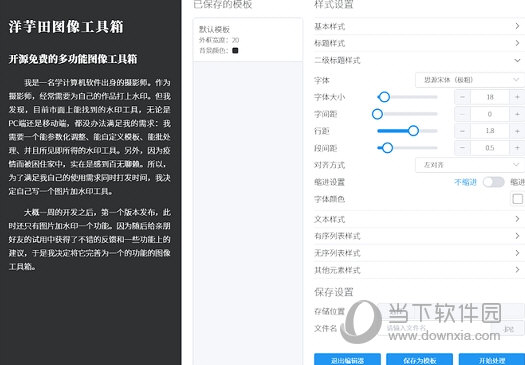Open the 字体颜色 color swatch
The image size is (525, 365).
click(x=517, y=199)
